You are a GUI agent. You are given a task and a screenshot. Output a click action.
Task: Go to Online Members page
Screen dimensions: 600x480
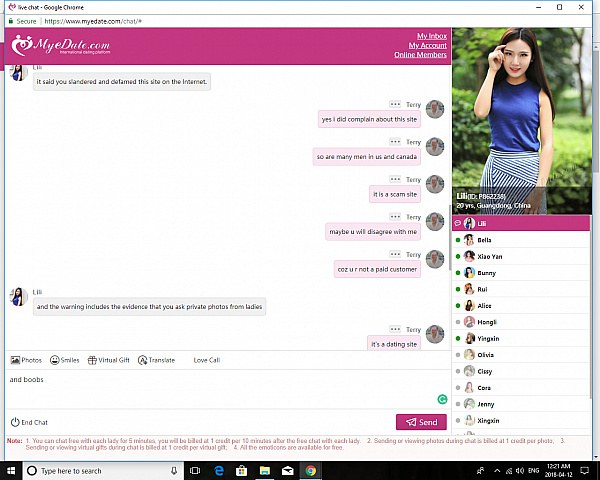pos(420,55)
